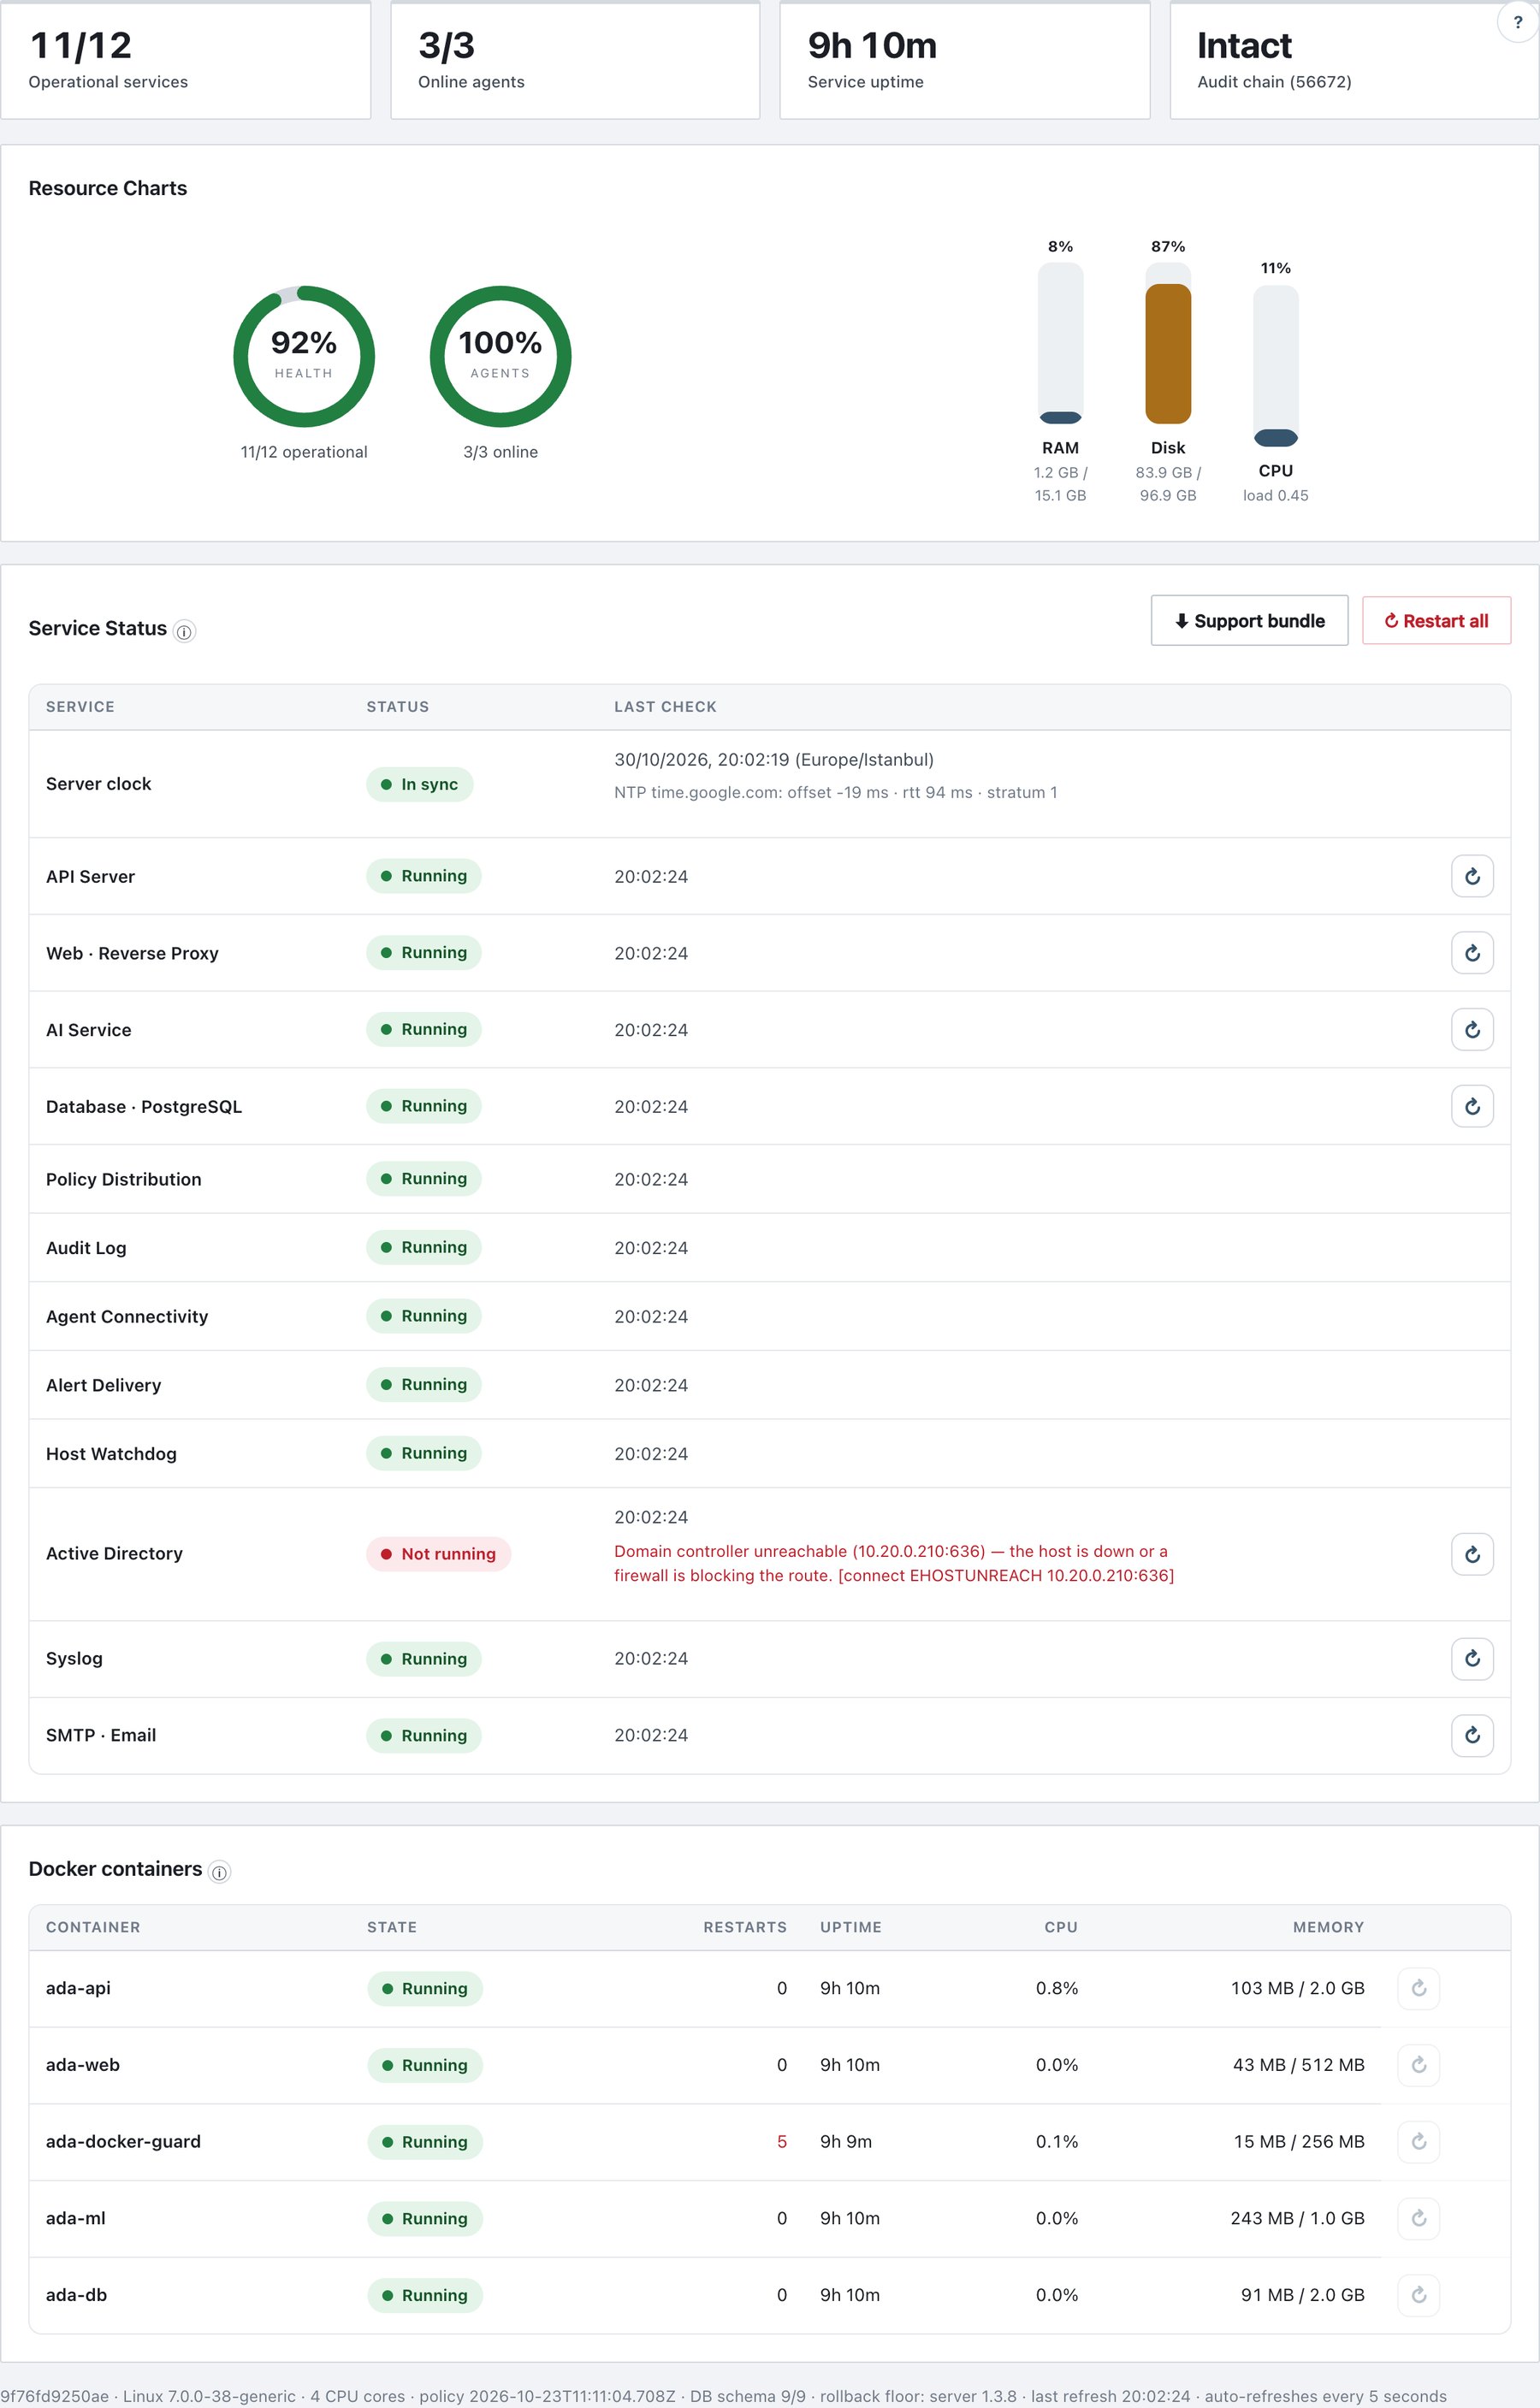Click the RAM usage bar
Image resolution: width=1540 pixels, height=2408 pixels.
tap(1060, 343)
